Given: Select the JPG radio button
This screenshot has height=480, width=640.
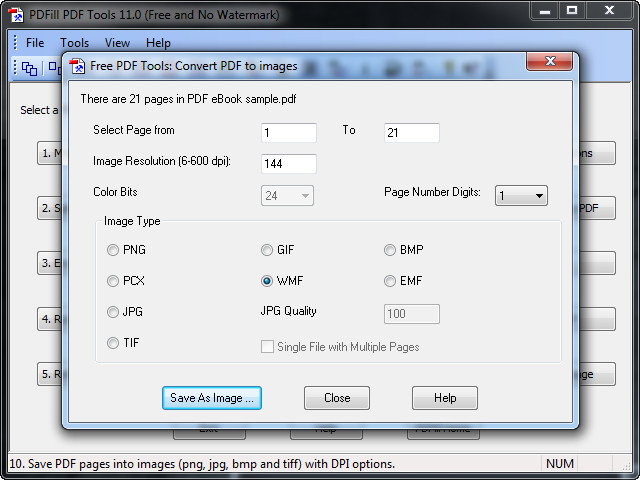Looking at the screenshot, I should pos(114,312).
